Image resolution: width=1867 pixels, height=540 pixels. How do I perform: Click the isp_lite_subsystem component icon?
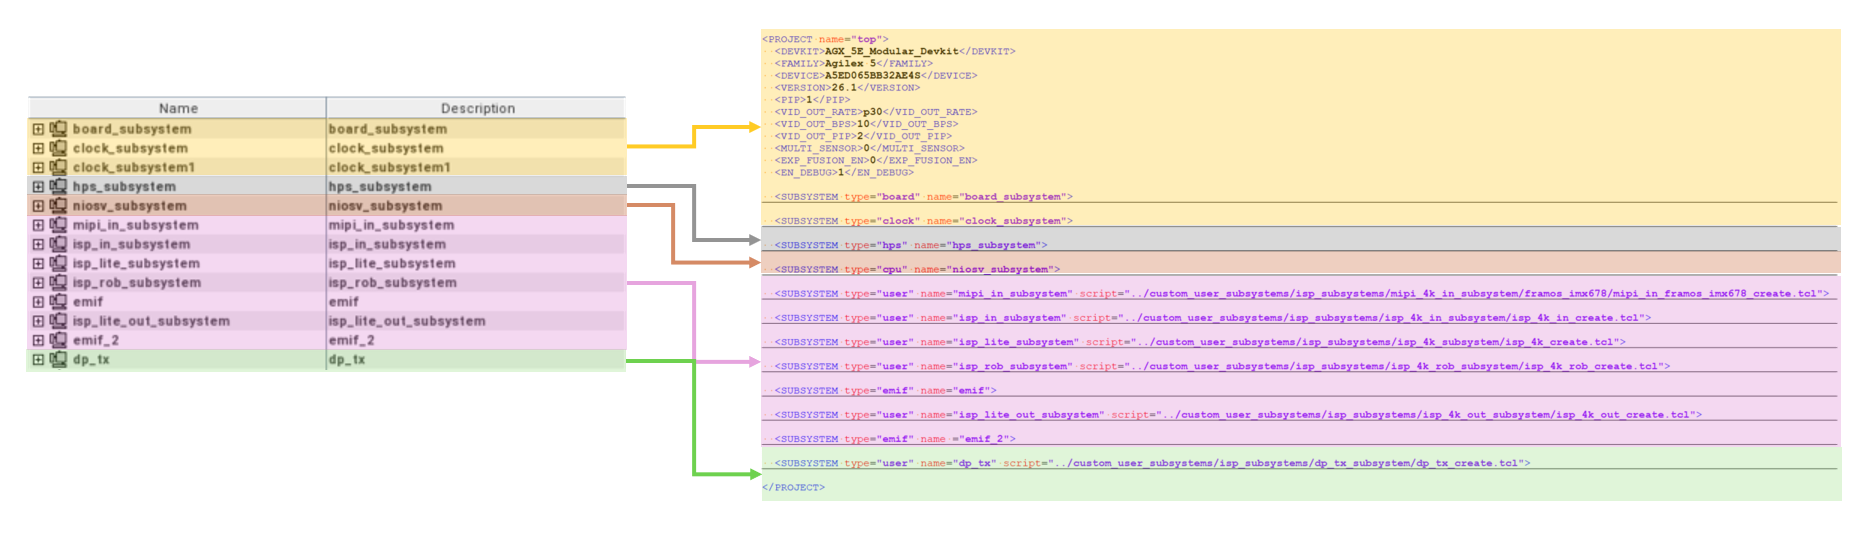(58, 264)
